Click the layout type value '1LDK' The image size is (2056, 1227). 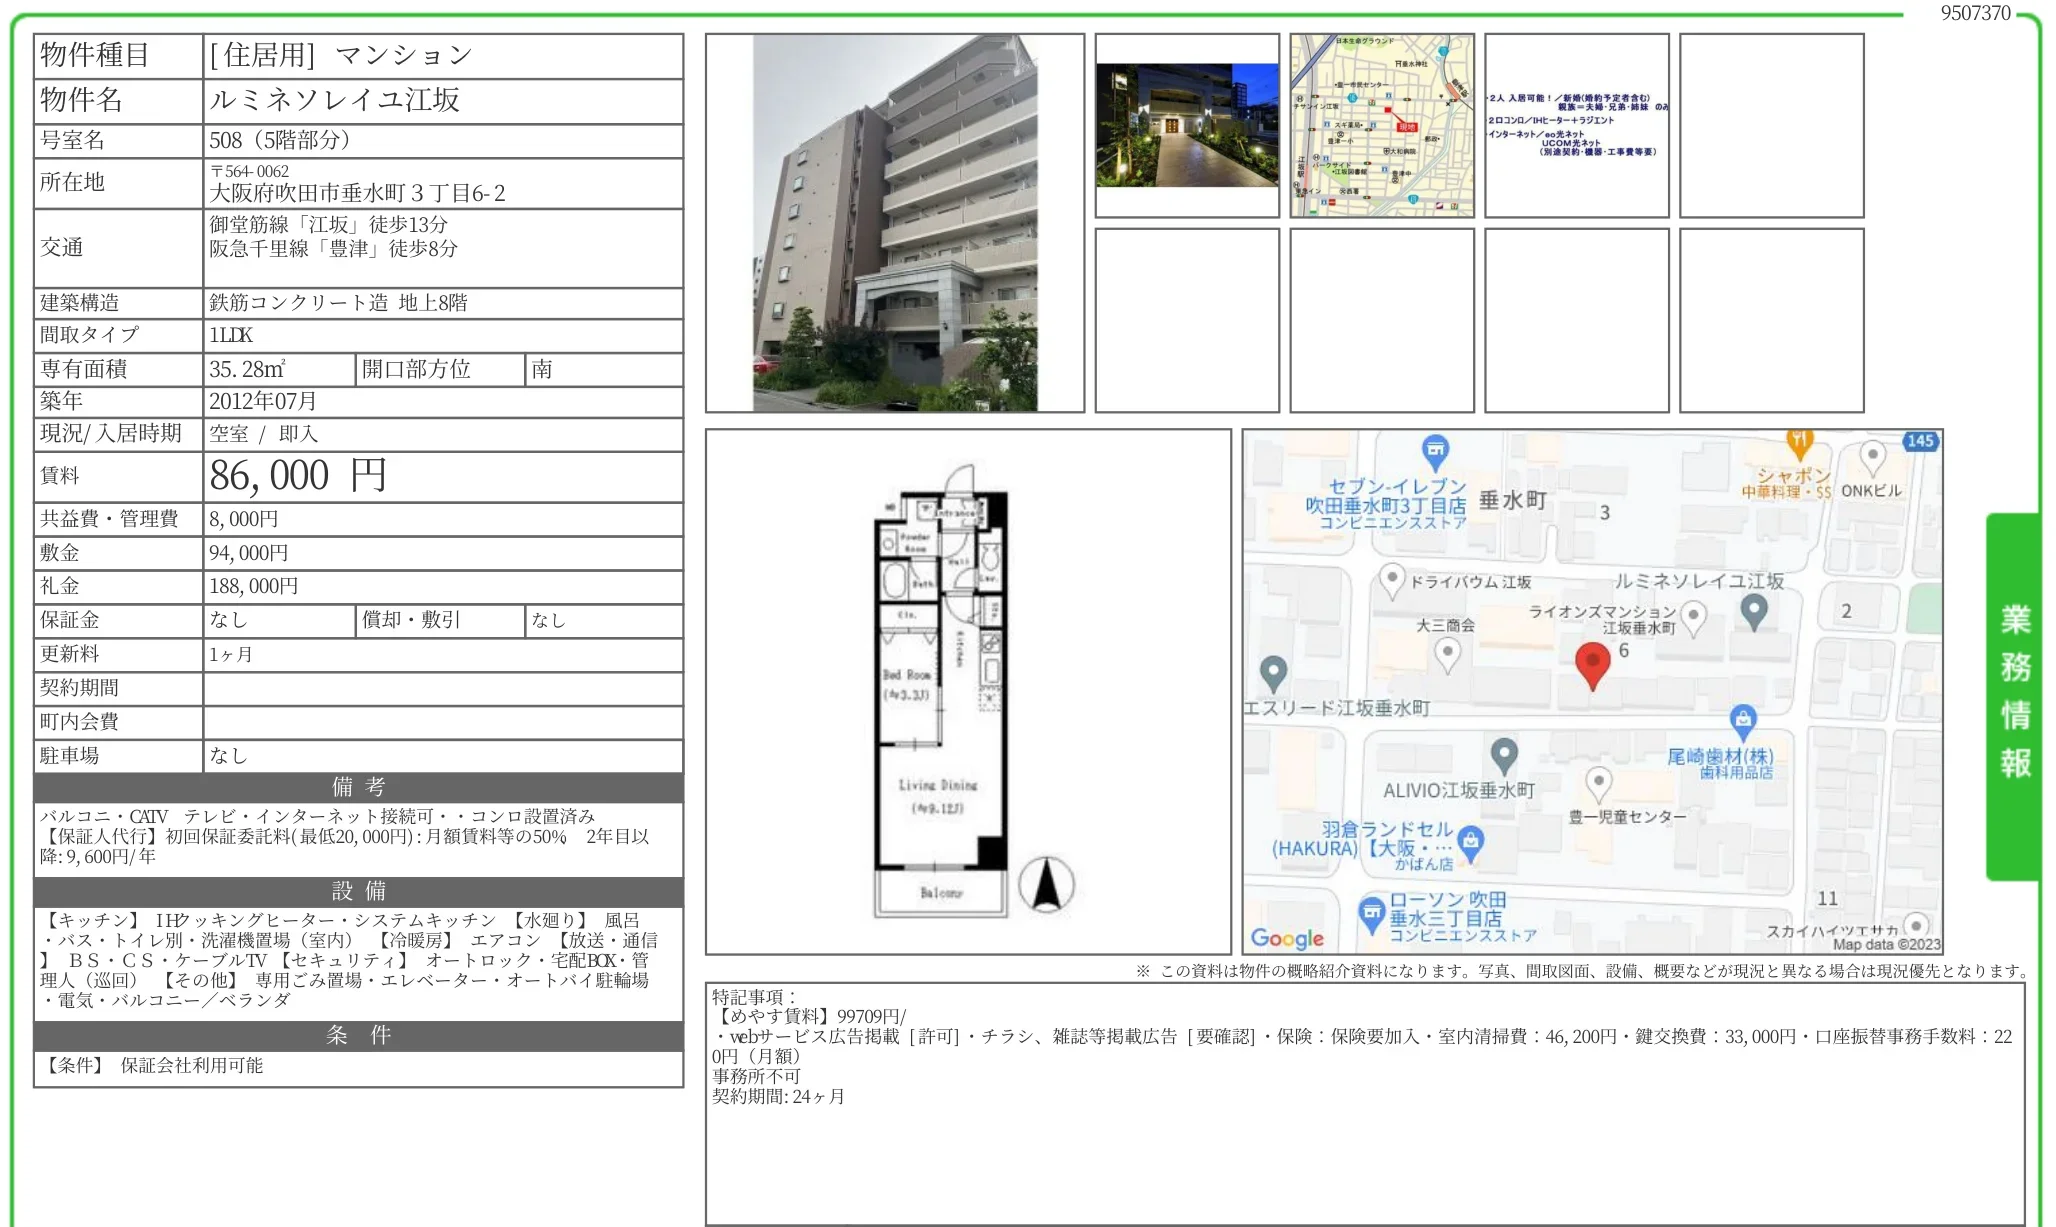pyautogui.click(x=231, y=335)
